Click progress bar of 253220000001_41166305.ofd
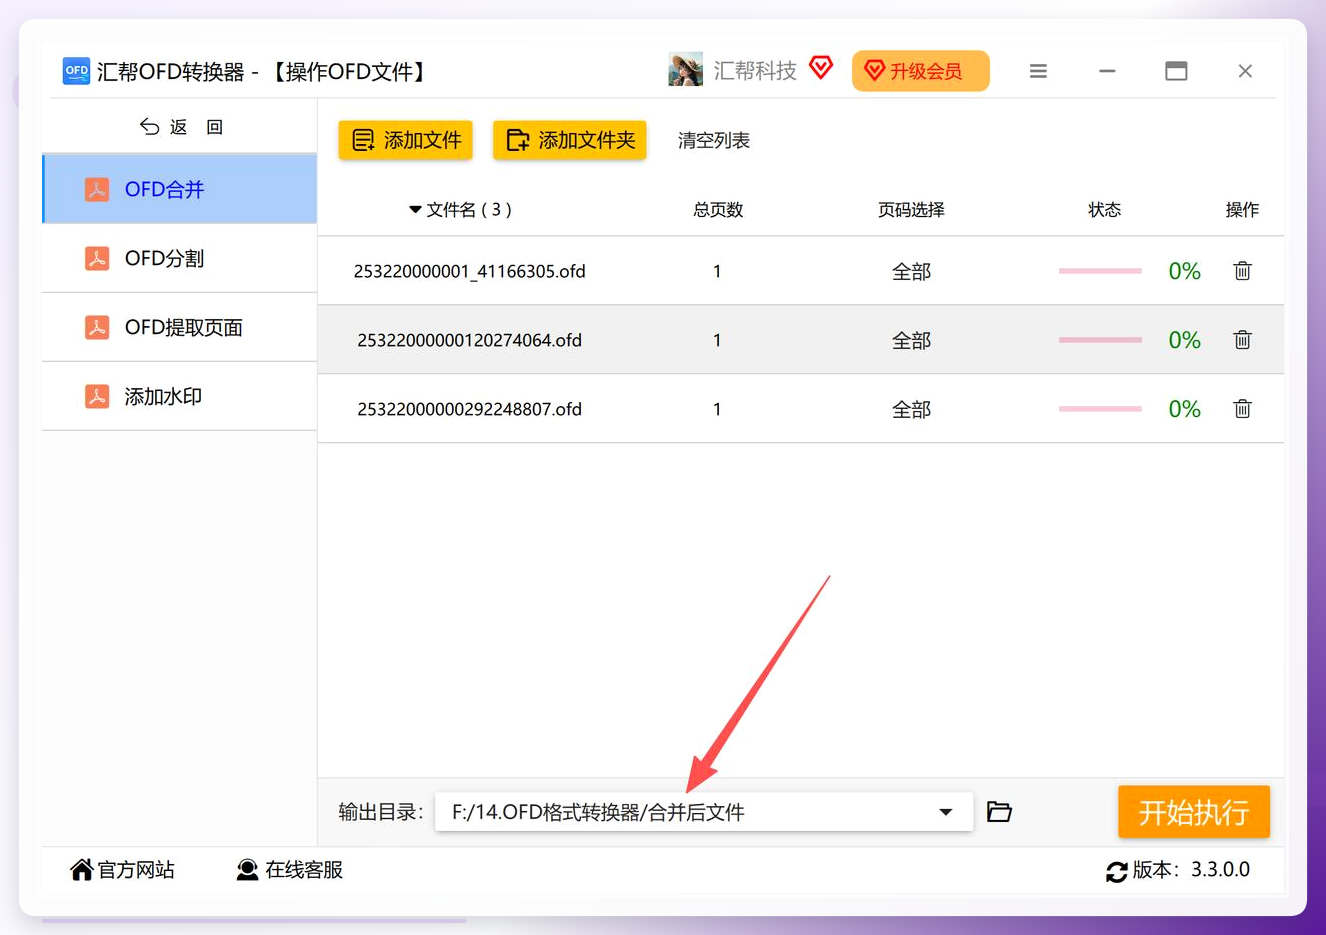Image resolution: width=1326 pixels, height=935 pixels. point(1100,271)
